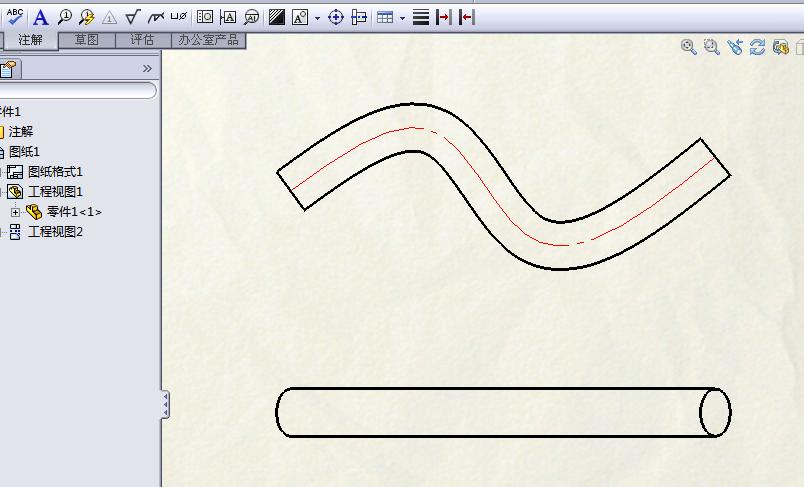Insert a Geometric Tolerance frame

pos(205,17)
